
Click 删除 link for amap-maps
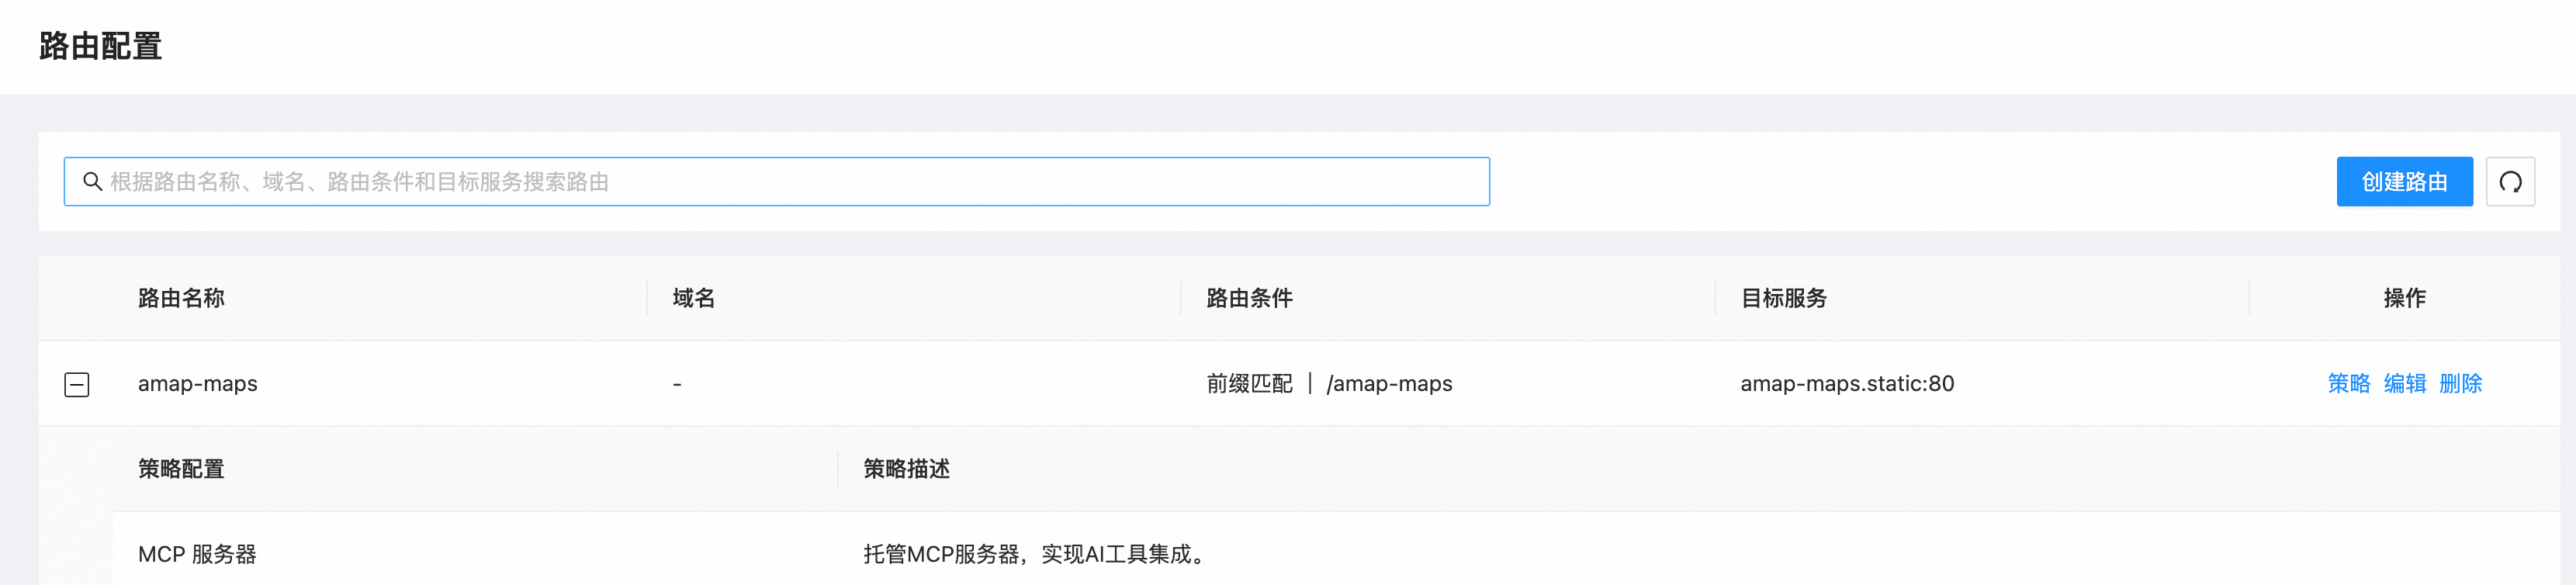(2460, 384)
